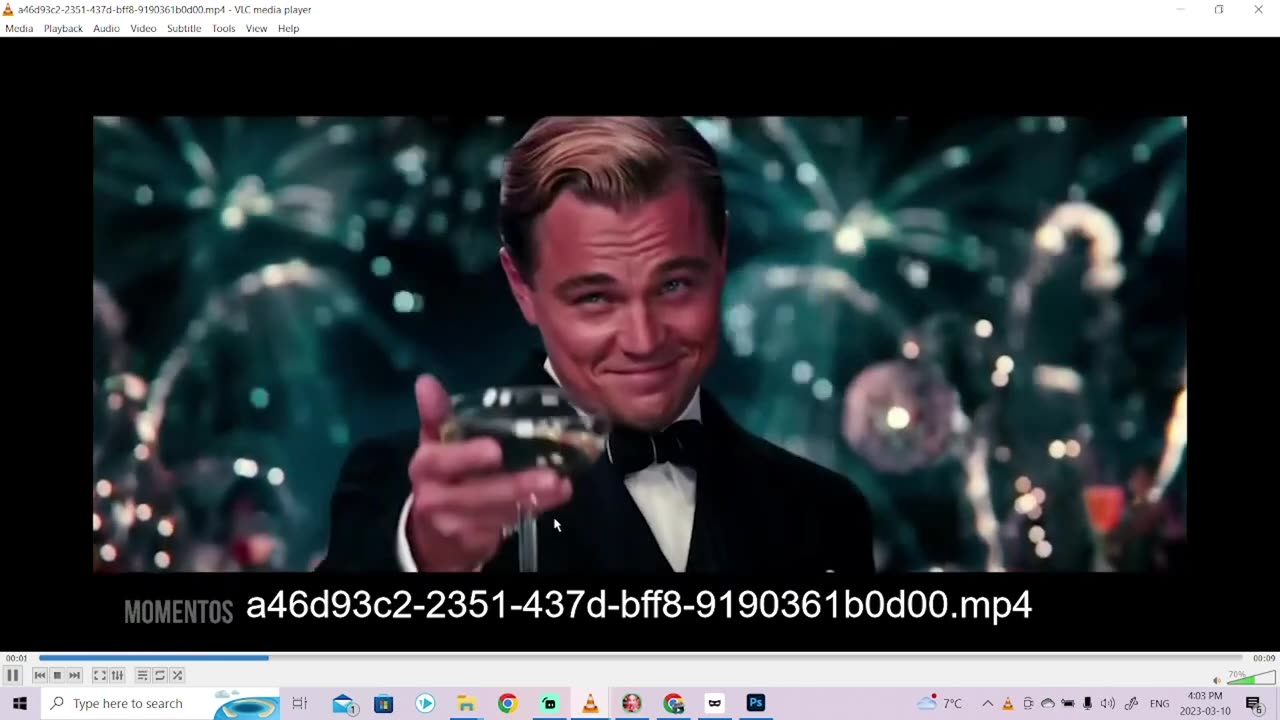Open the 7°C weather widget
Image resolution: width=1280 pixels, height=720 pixels.
(940, 703)
